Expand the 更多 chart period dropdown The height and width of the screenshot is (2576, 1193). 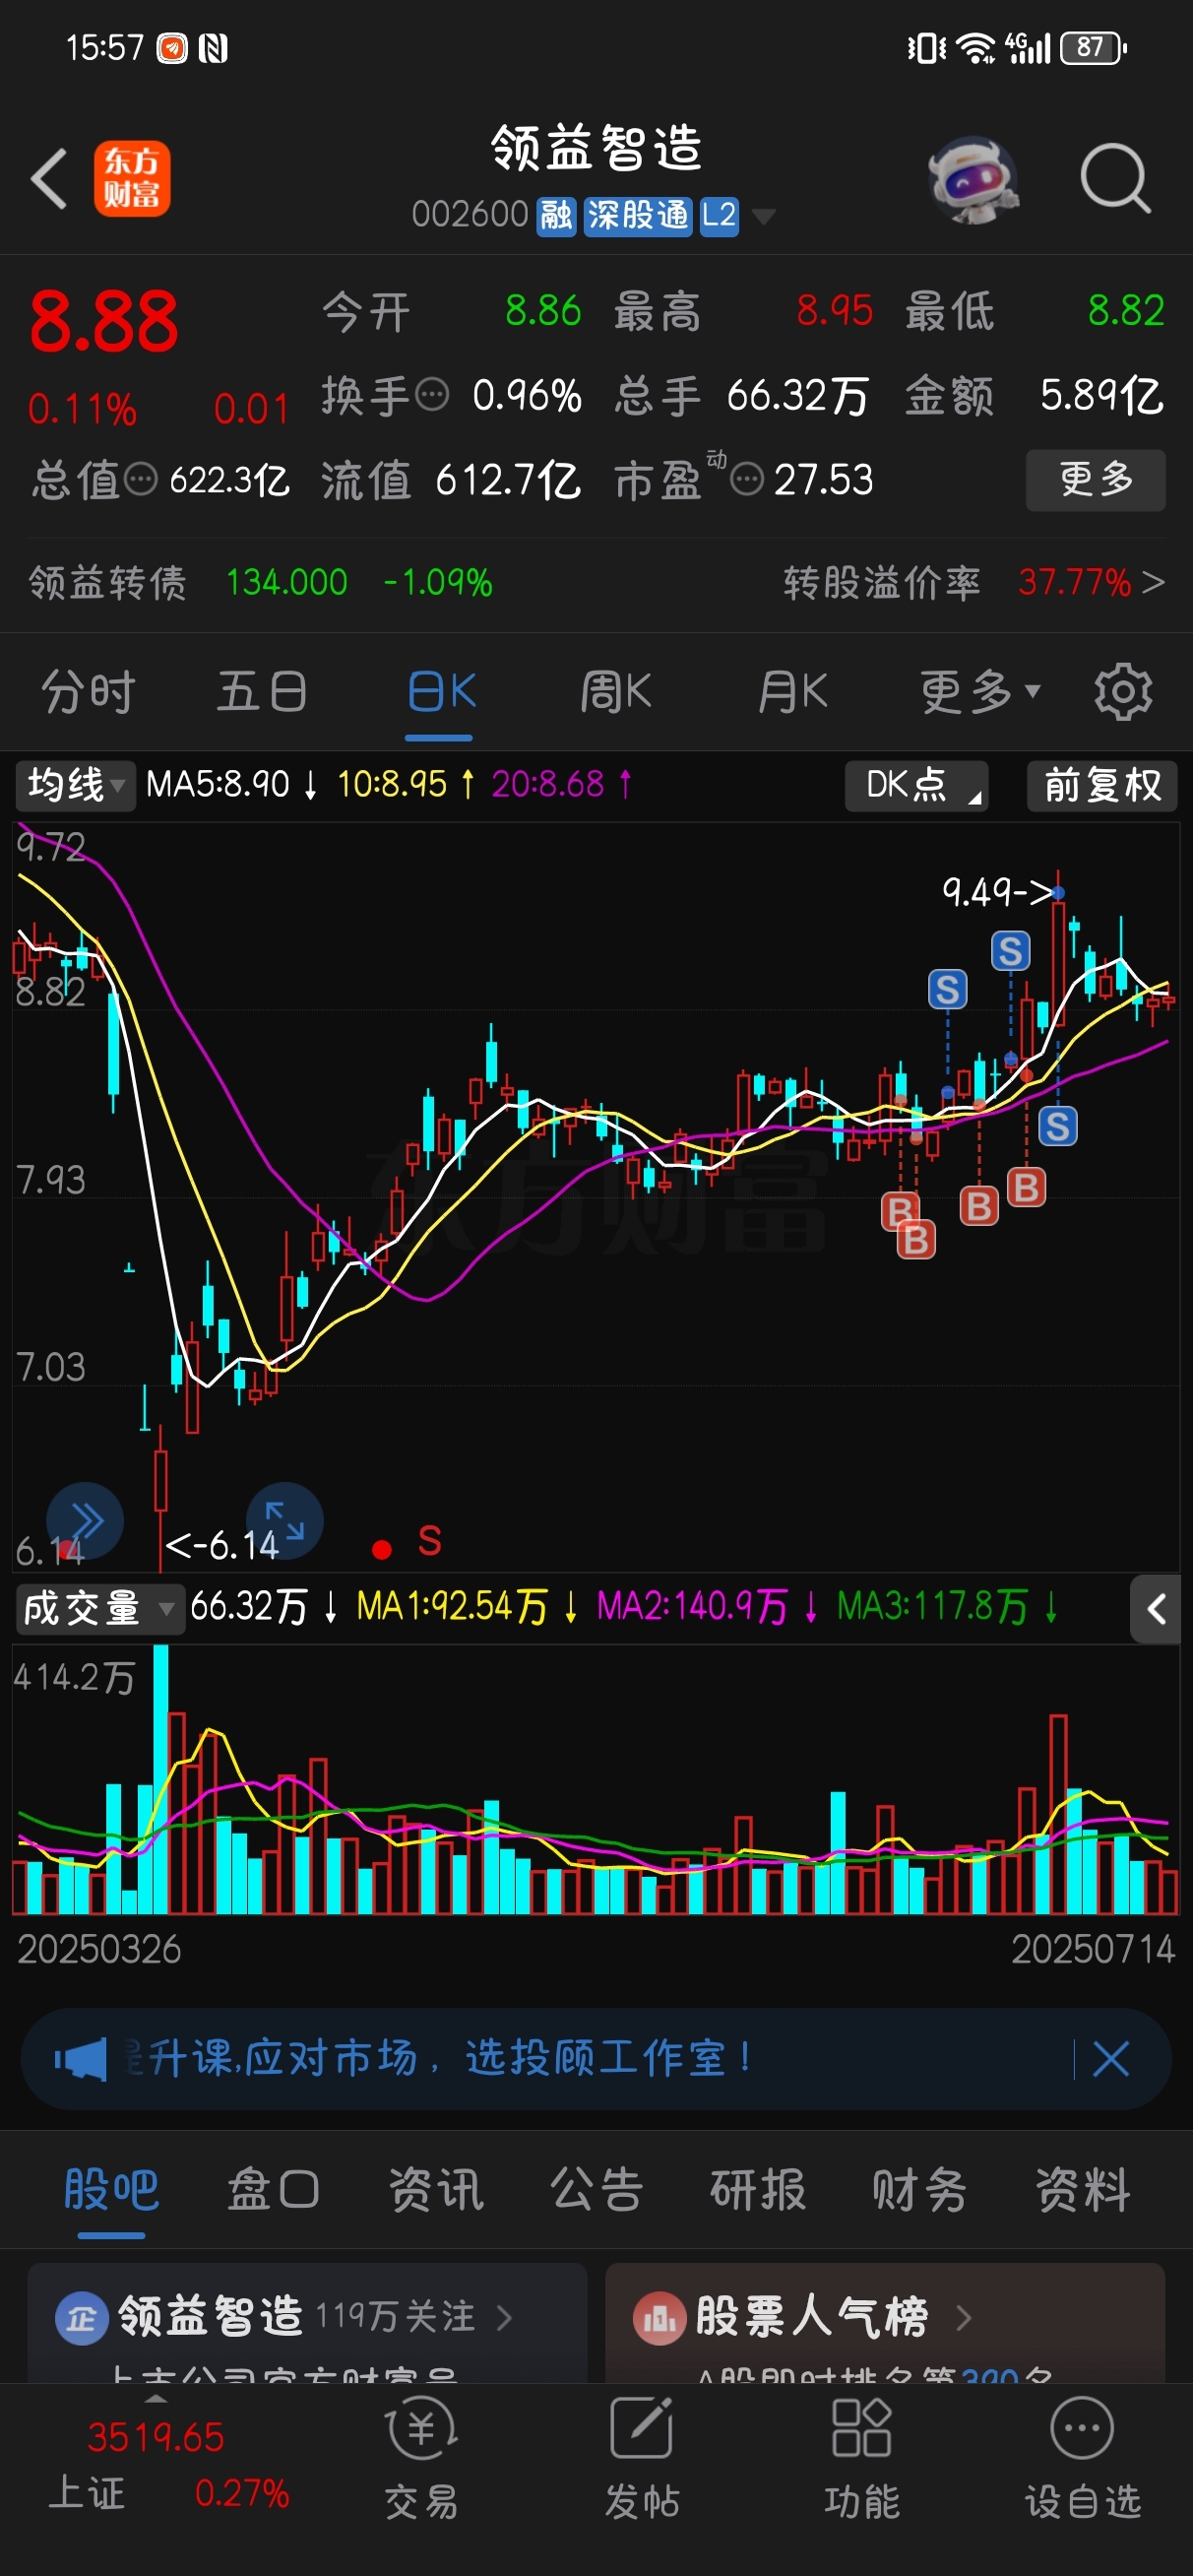point(980,691)
